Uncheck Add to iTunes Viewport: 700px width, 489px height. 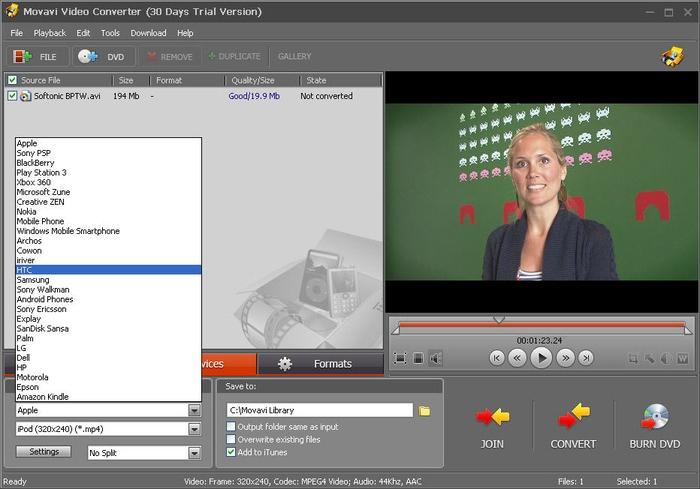tap(231, 452)
